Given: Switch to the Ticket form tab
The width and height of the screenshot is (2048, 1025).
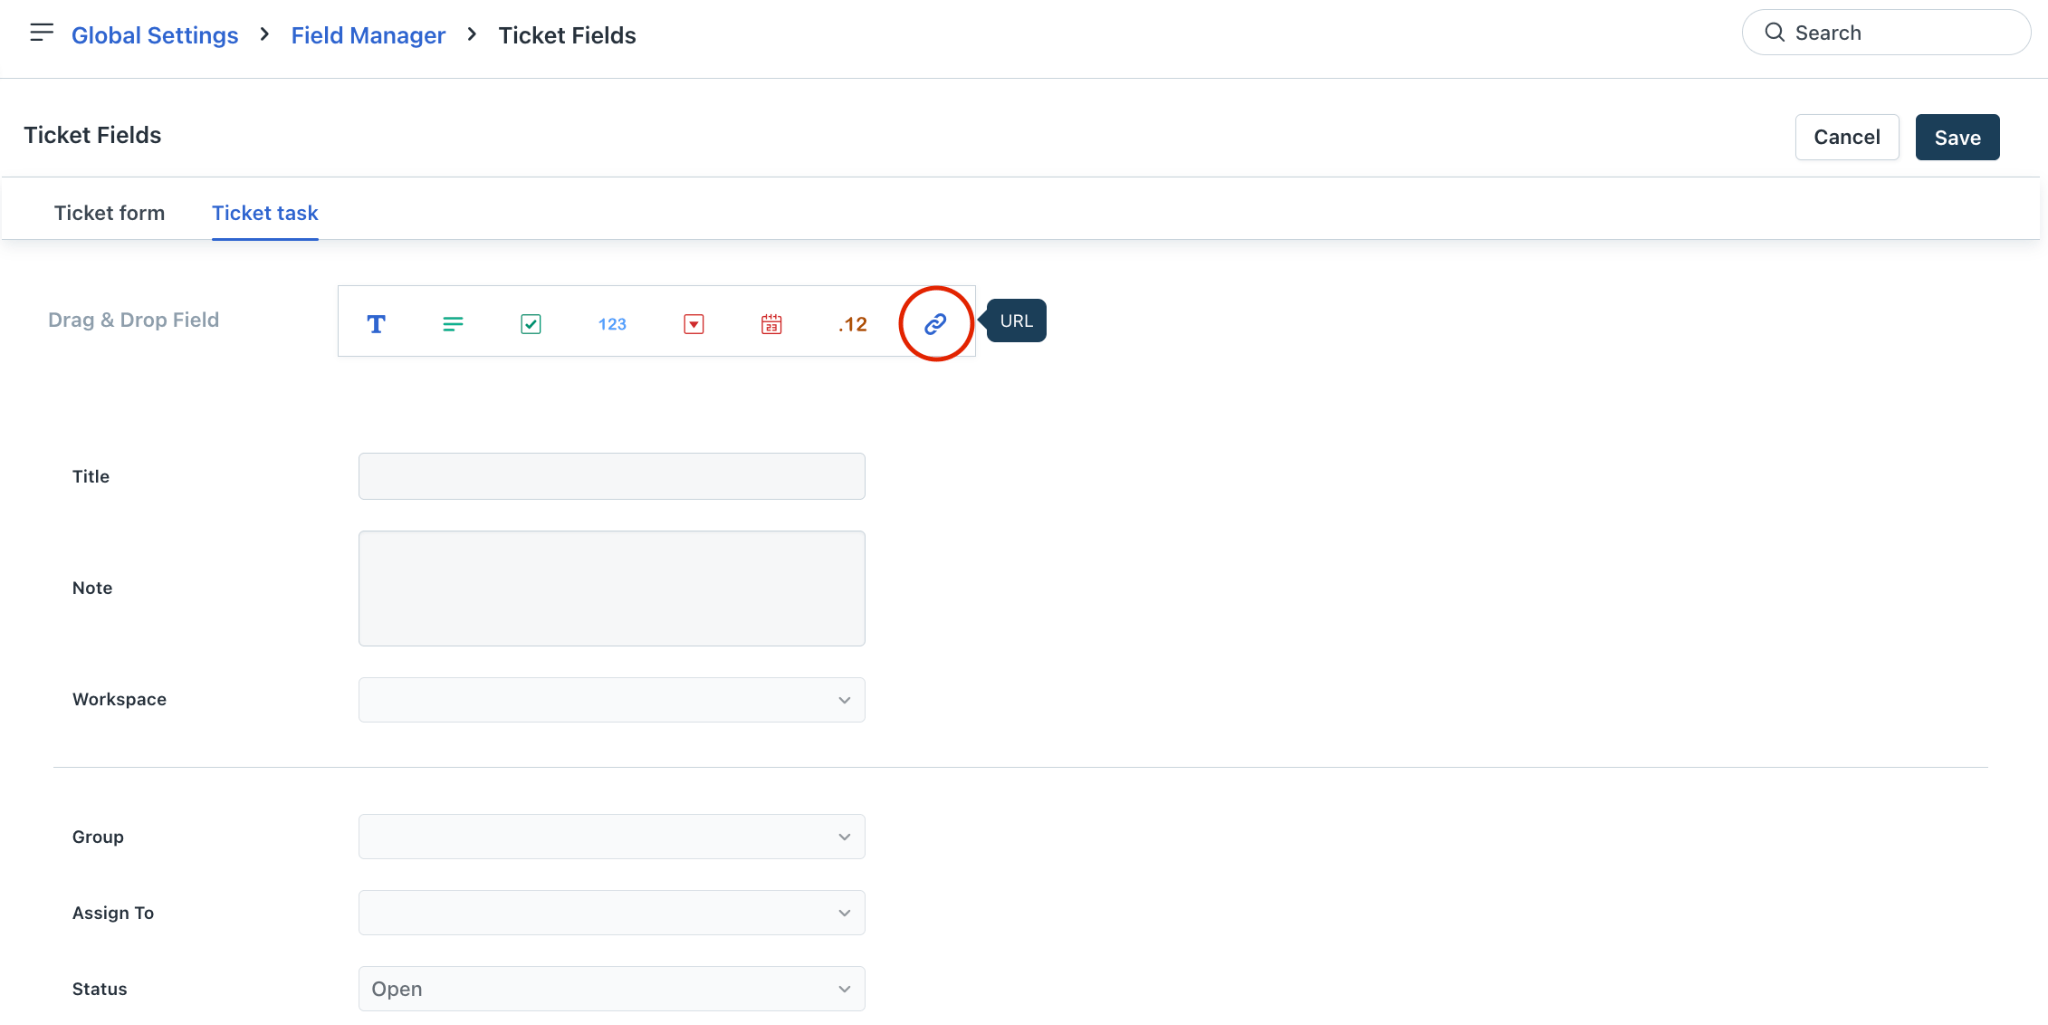Looking at the screenshot, I should pos(109,213).
